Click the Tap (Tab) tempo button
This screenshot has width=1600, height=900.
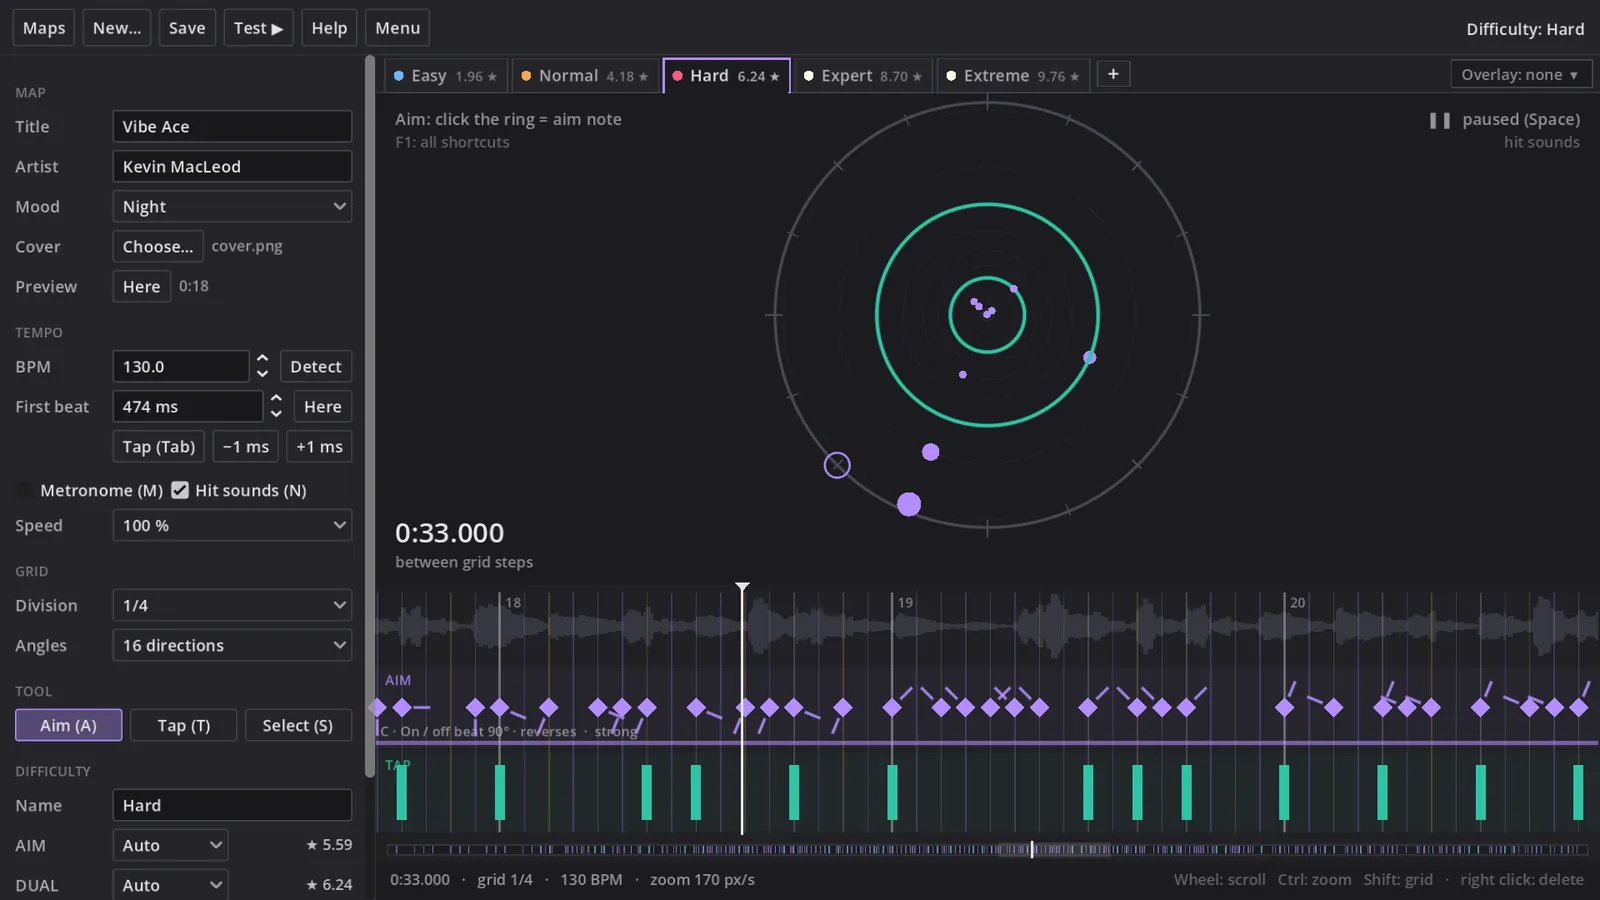click(159, 446)
